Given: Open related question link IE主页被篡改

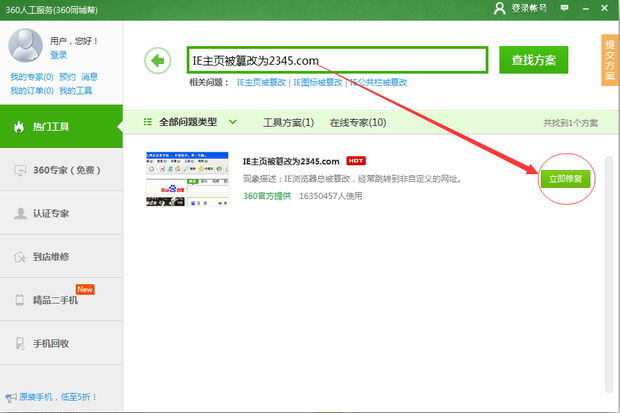Looking at the screenshot, I should [261, 82].
